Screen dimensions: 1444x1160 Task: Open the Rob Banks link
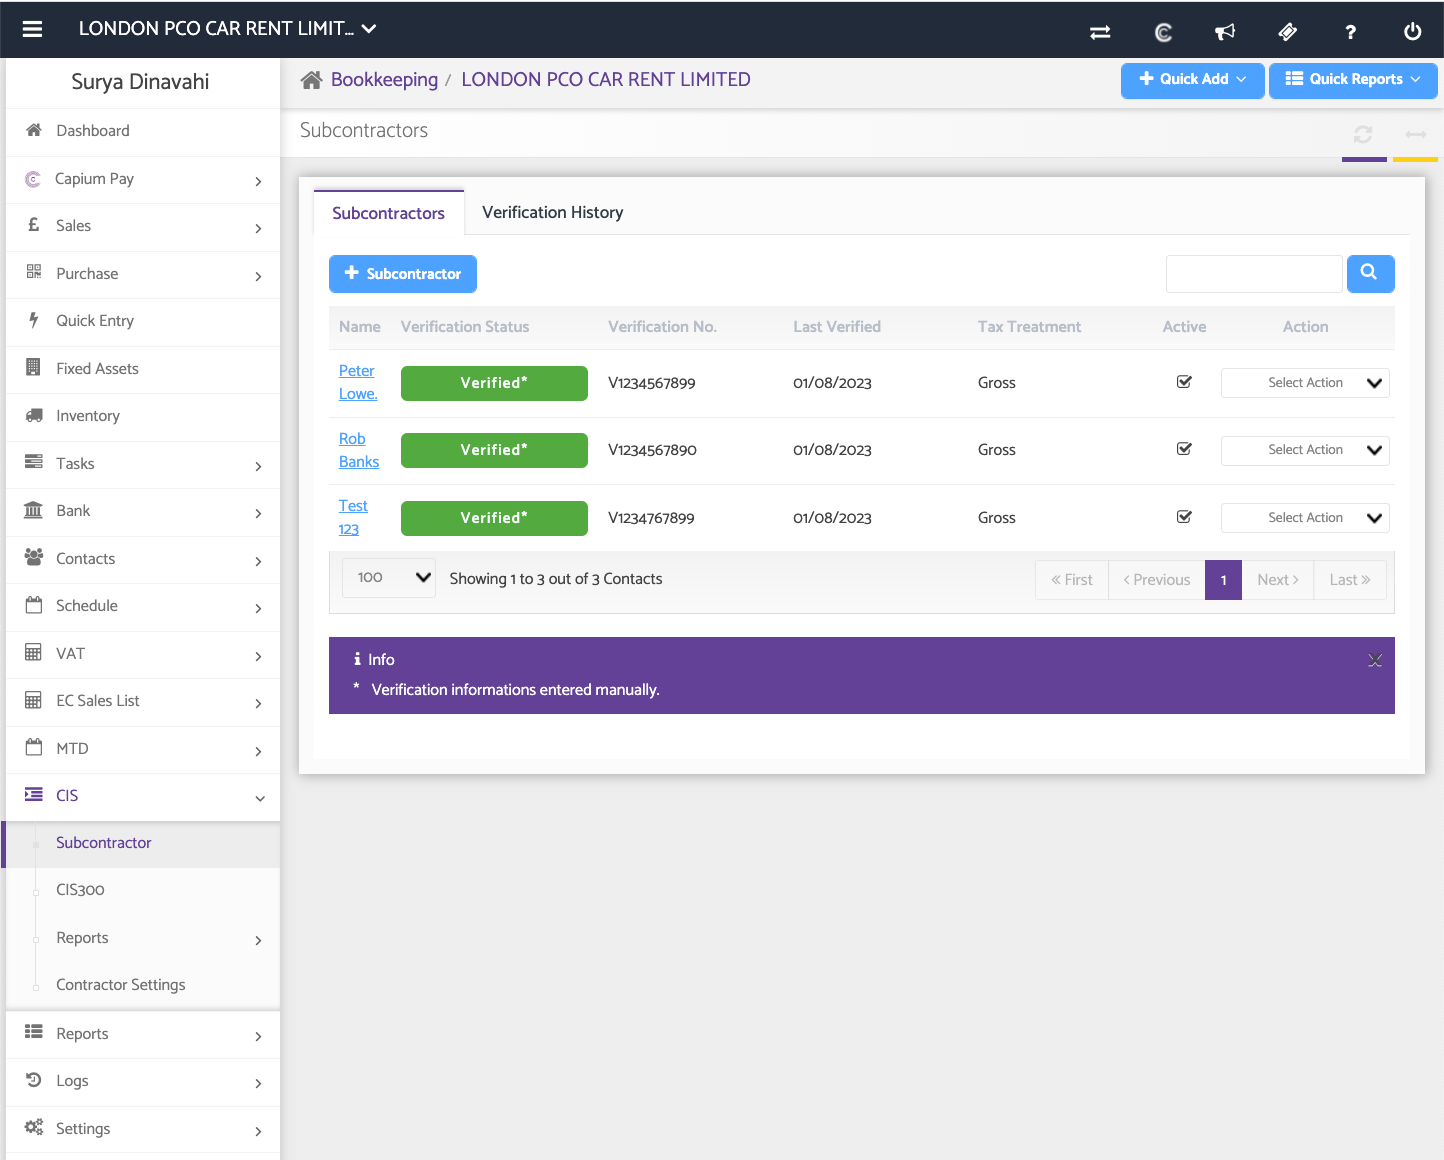(359, 450)
